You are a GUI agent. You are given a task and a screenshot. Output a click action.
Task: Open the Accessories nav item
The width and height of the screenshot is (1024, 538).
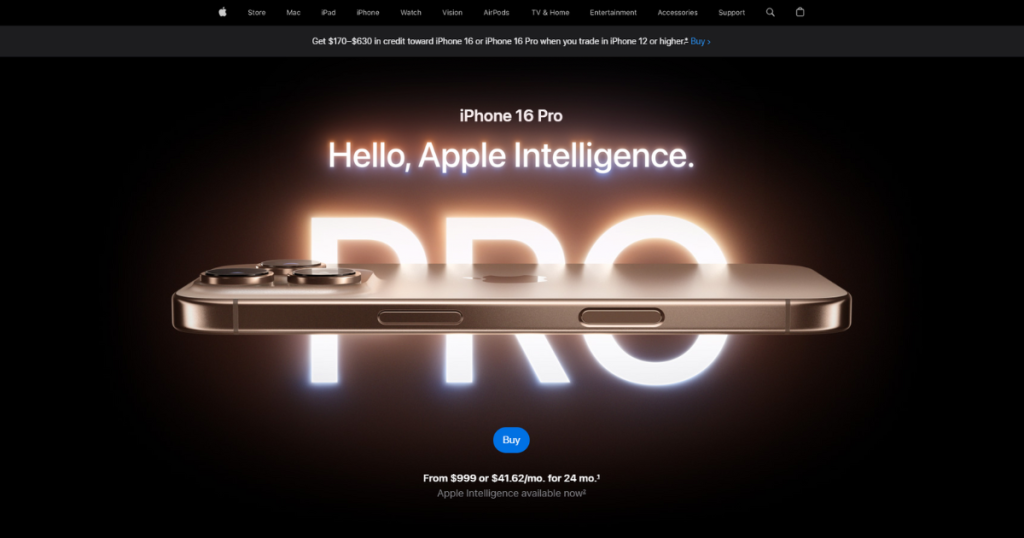point(677,12)
